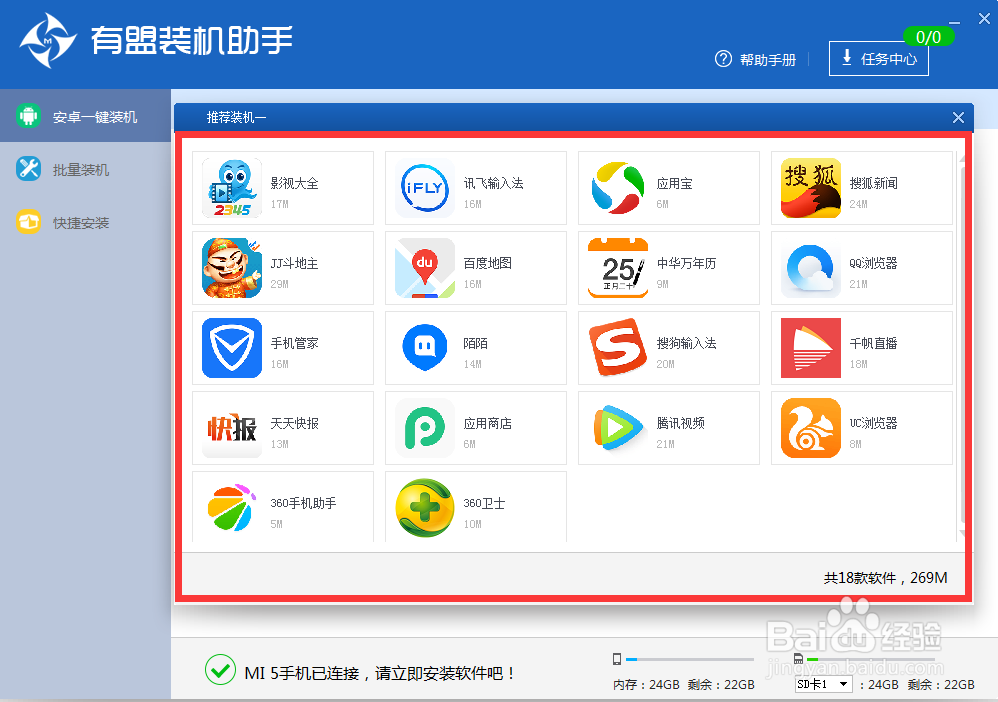Select the 360卫士 app icon

(x=424, y=506)
